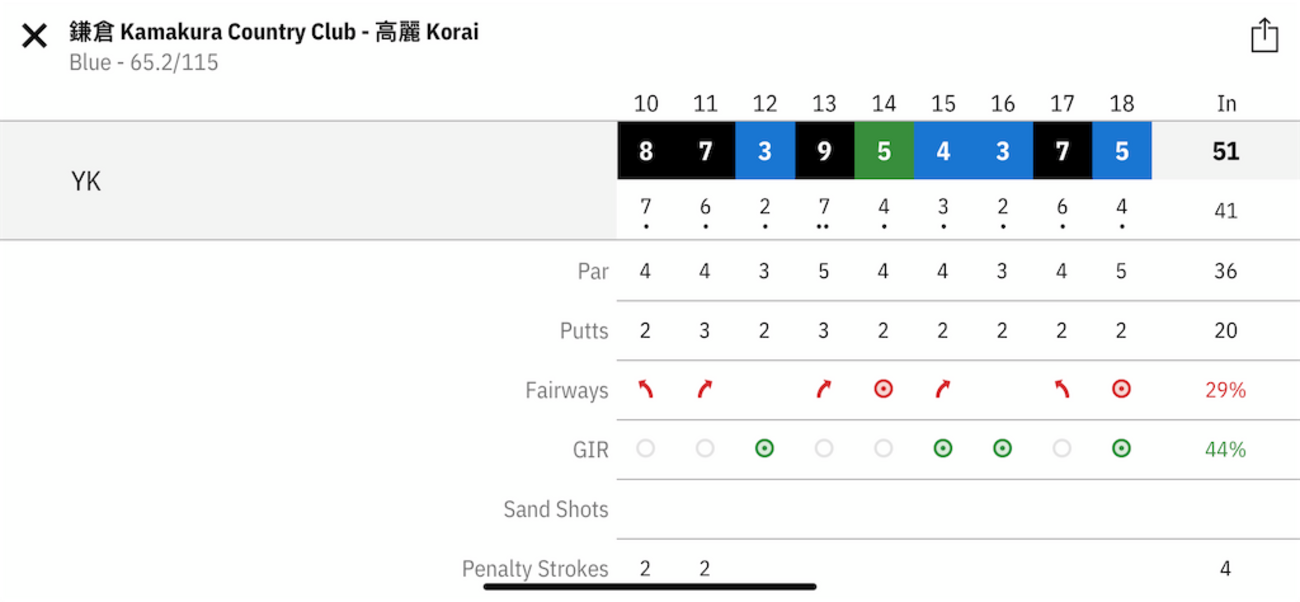Click the hole 11 missed-right fairway arrow
The image size is (1300, 602).
coord(705,389)
